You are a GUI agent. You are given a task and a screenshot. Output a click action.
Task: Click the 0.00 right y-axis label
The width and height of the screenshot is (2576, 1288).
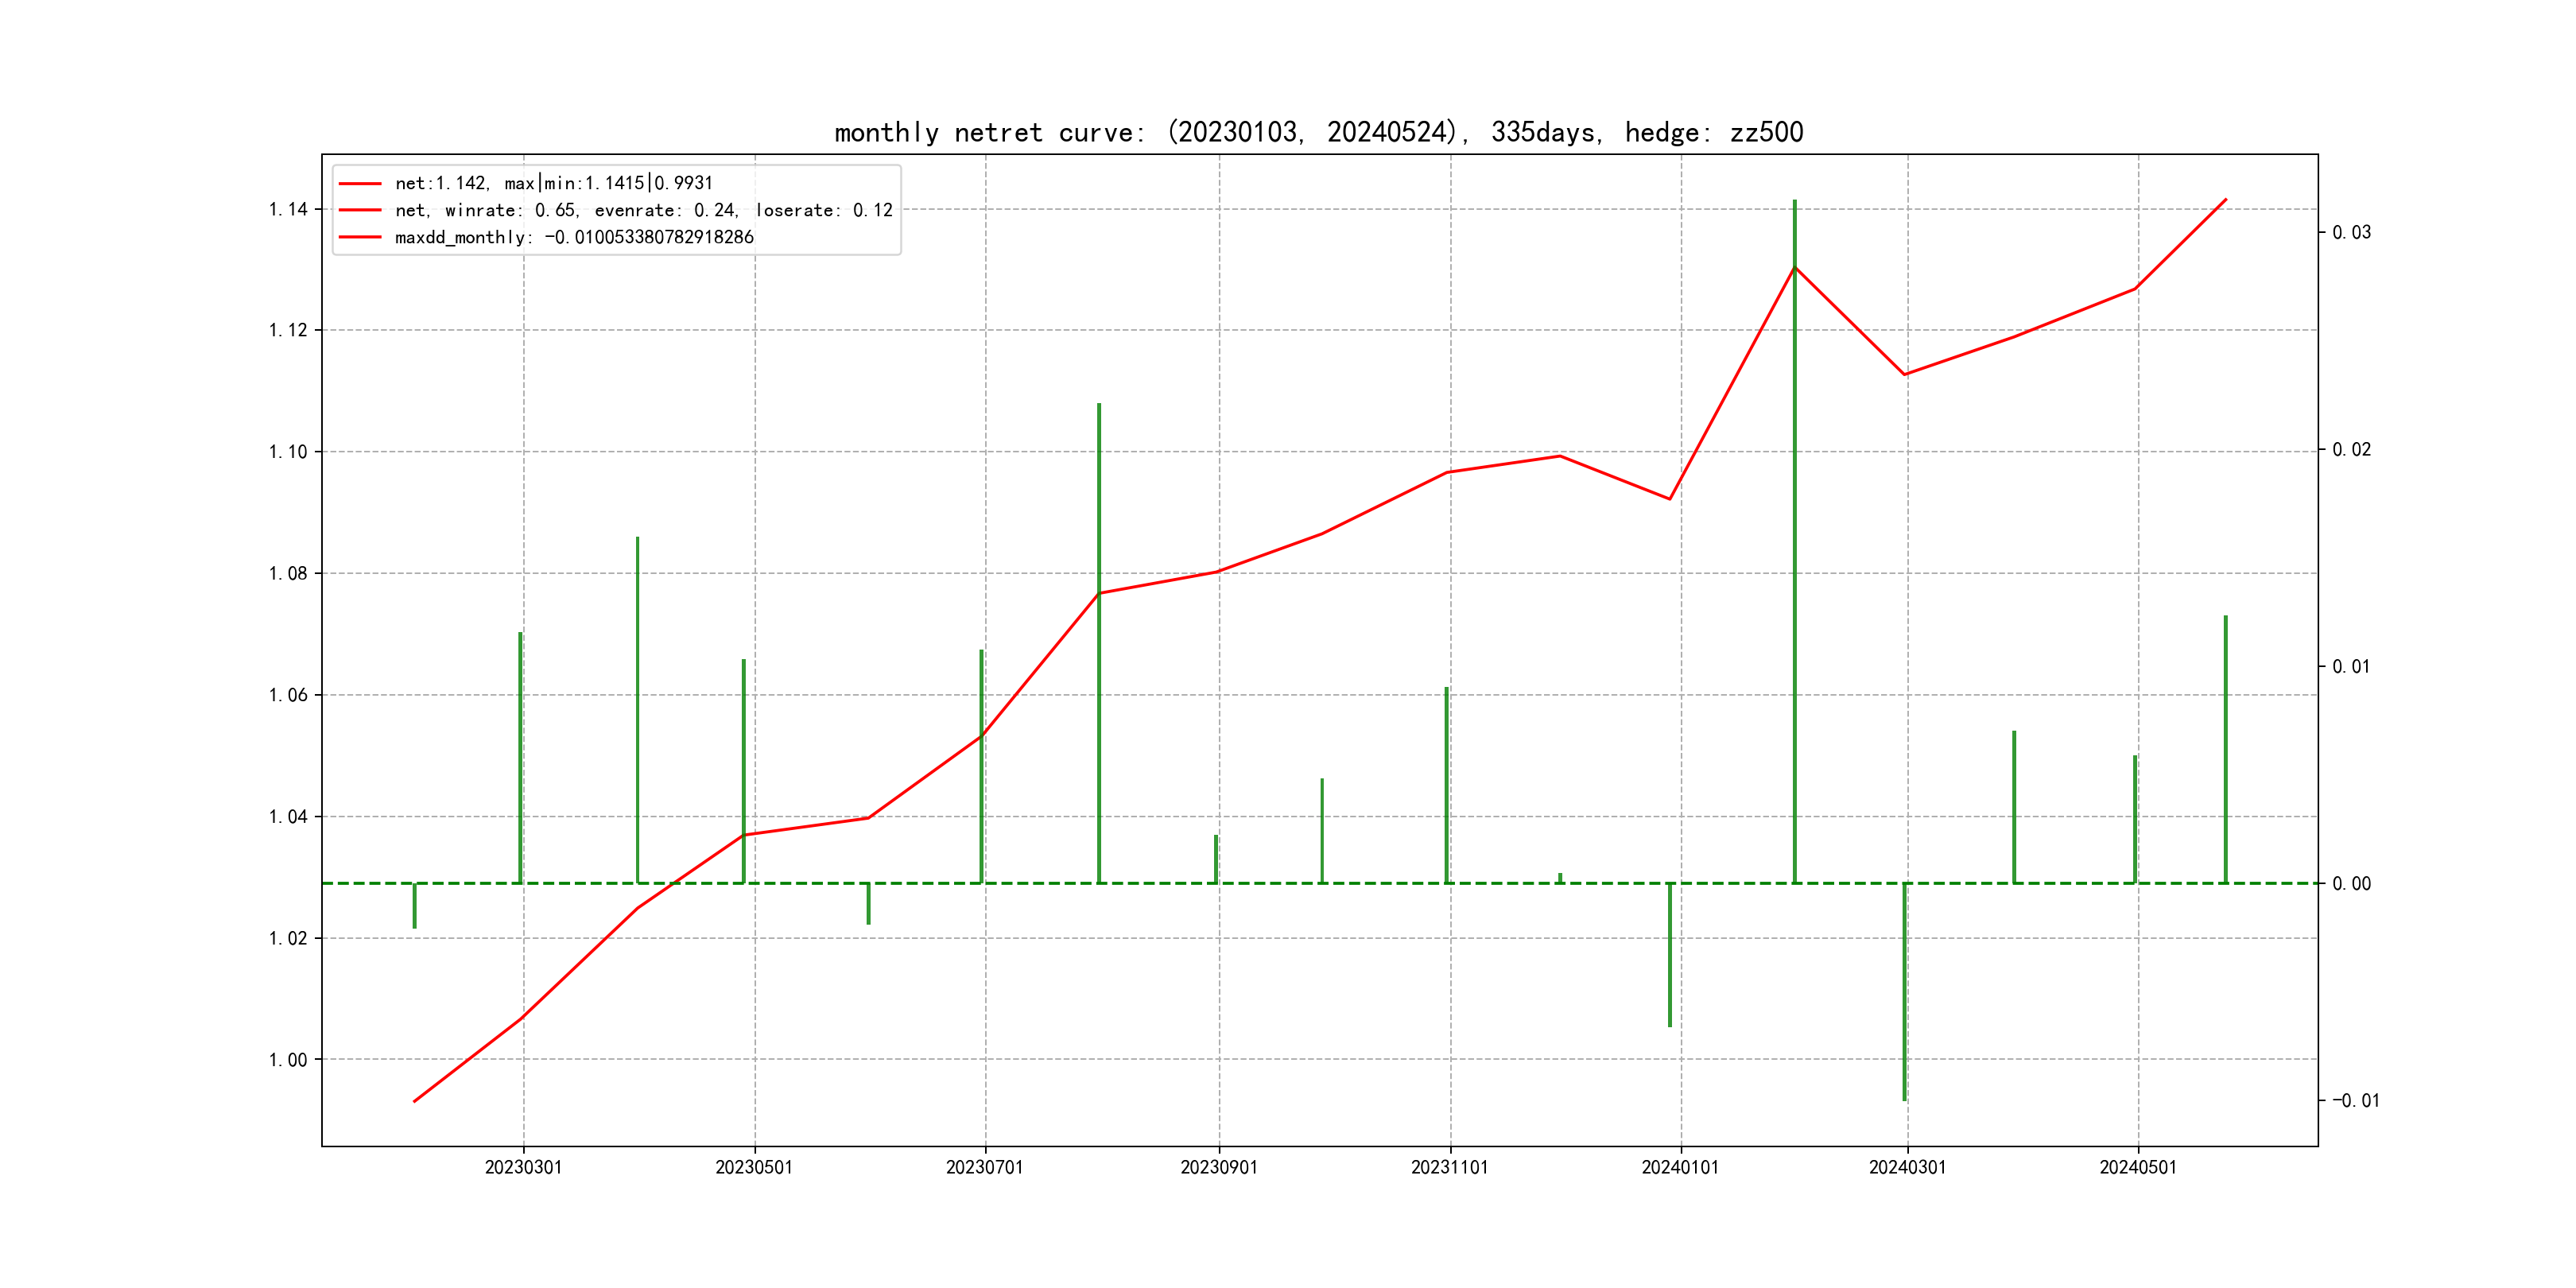[x=2351, y=883]
